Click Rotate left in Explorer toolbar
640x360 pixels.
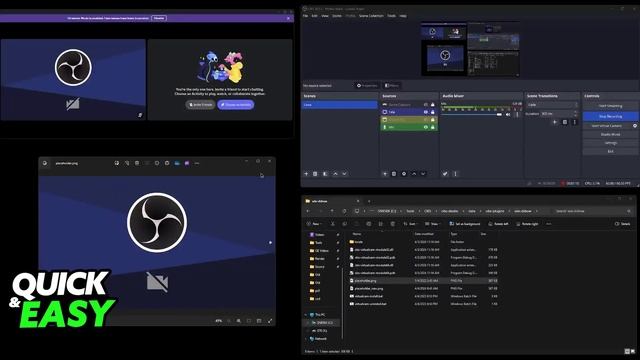[498, 224]
